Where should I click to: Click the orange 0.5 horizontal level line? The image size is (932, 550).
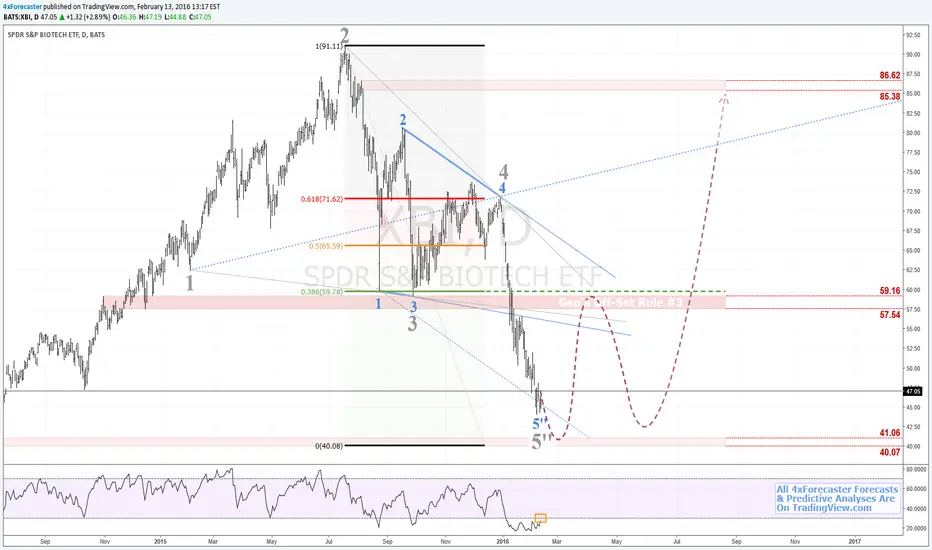[414, 245]
